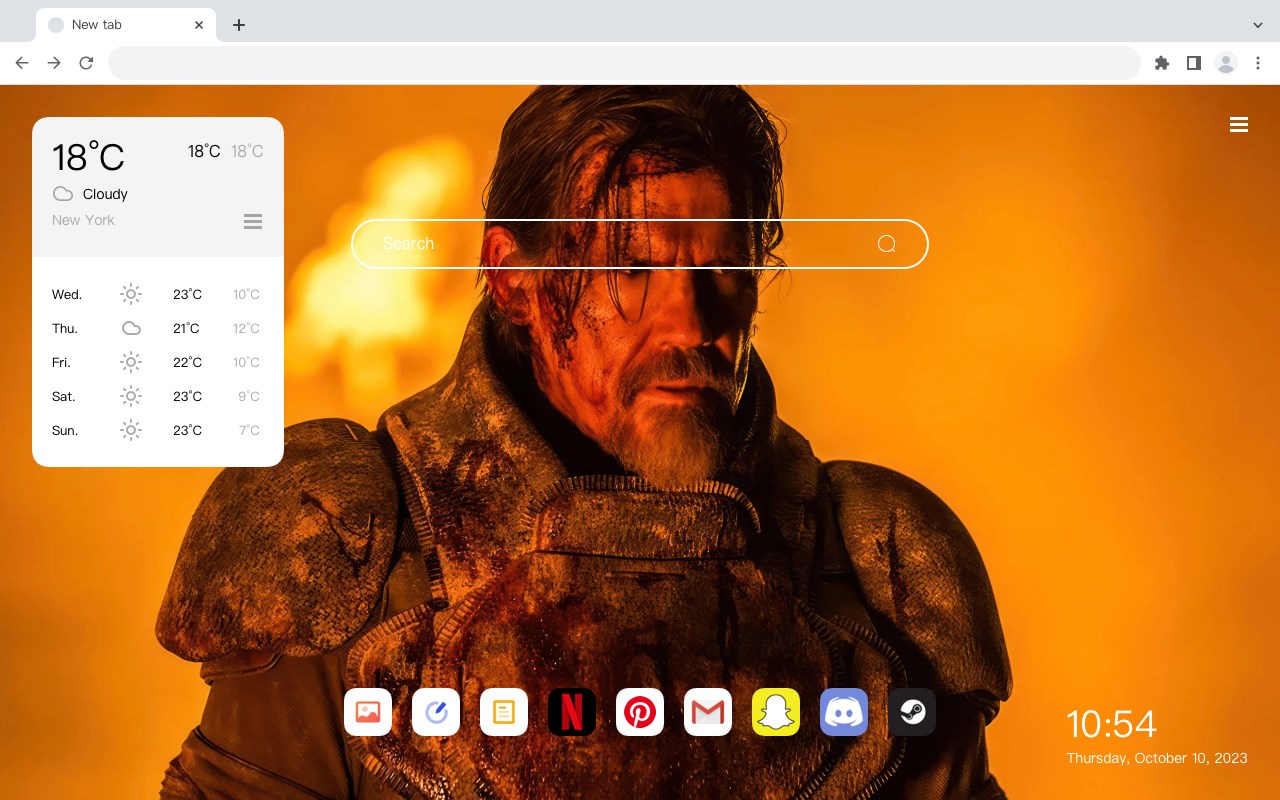Select the Wed. forecast row label
1280x800 pixels.
click(x=67, y=294)
